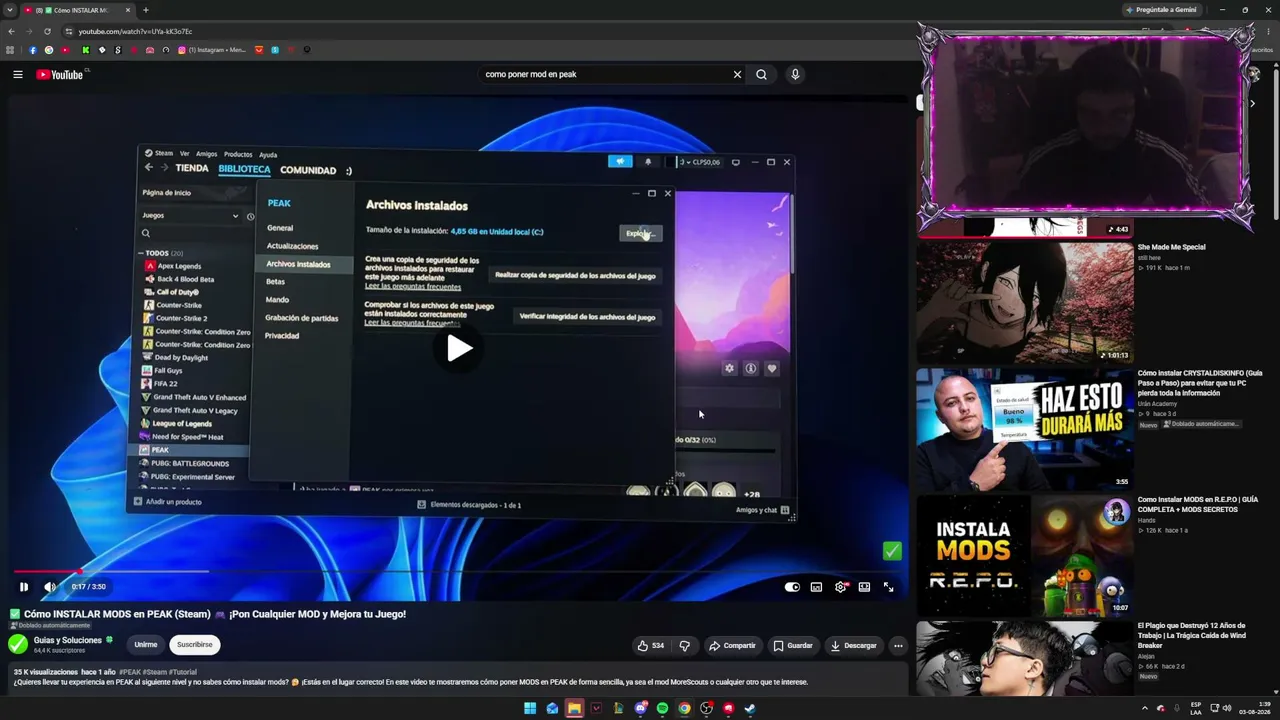Viewport: 1280px width, 720px height.
Task: Open Steam from the taskbar
Action: [x=750, y=709]
